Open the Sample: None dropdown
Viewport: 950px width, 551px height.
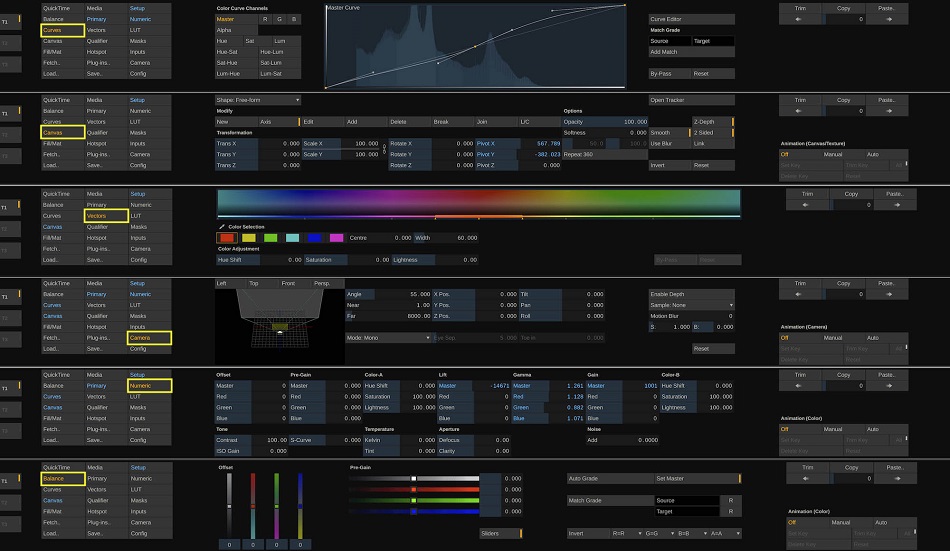pyautogui.click(x=691, y=305)
